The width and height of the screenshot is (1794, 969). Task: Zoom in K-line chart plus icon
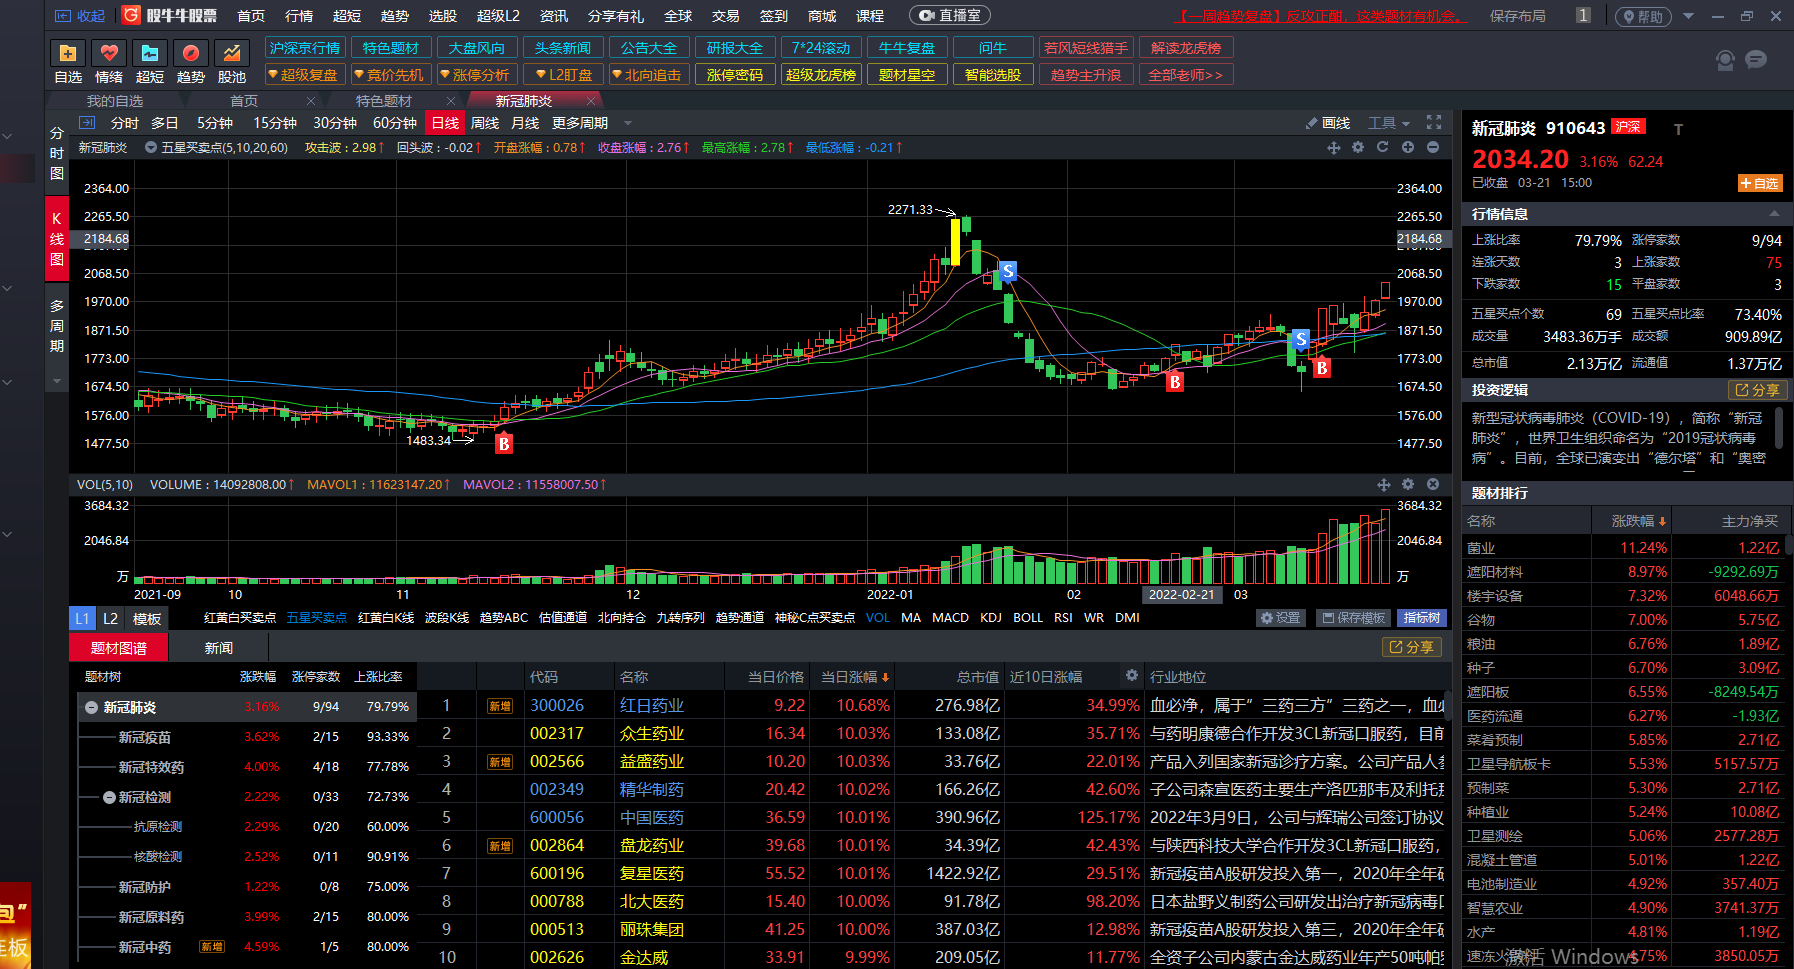pyautogui.click(x=1408, y=147)
